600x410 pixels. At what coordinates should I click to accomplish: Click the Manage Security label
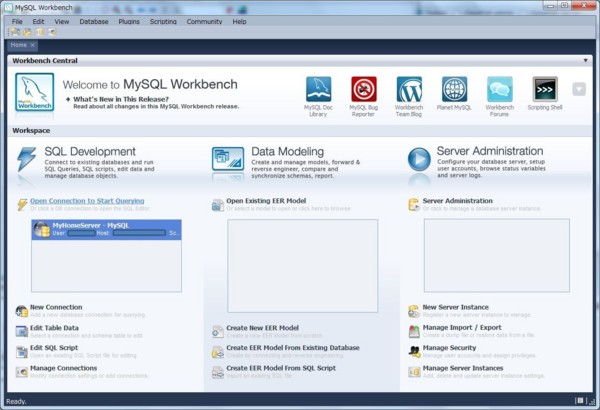coord(449,348)
